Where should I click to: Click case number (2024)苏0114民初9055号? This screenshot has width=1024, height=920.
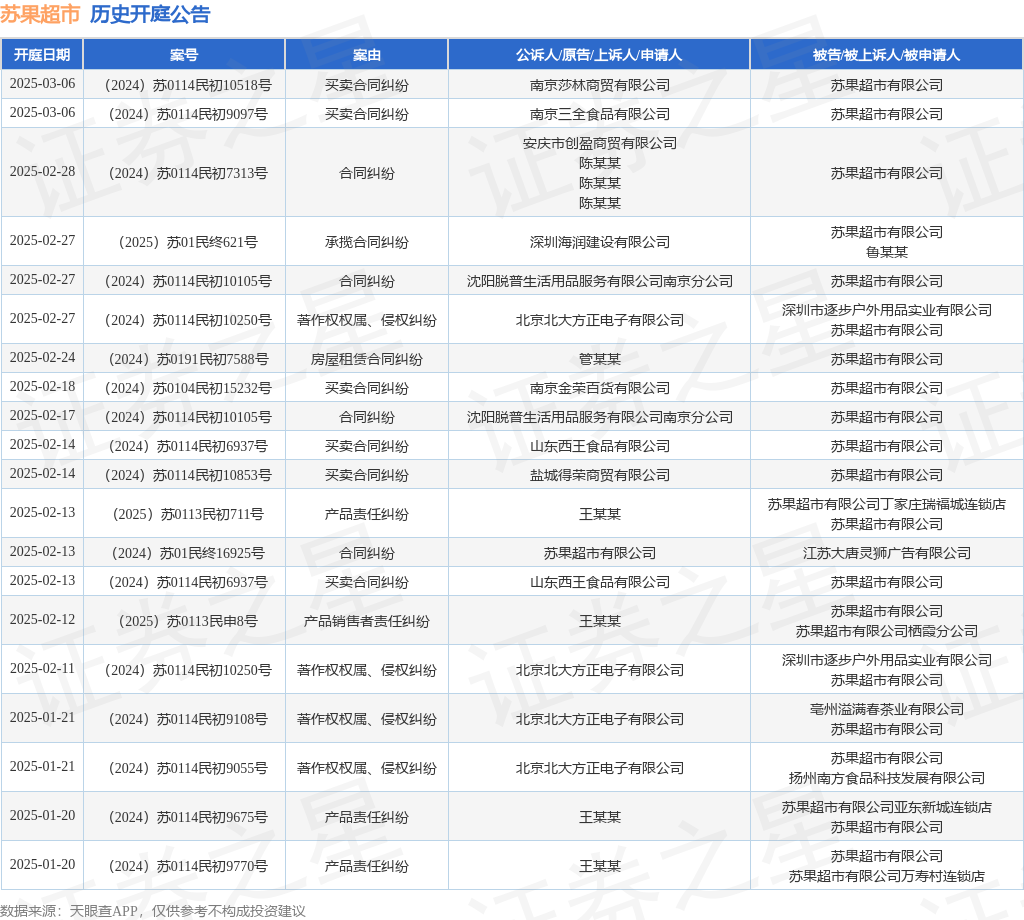187,769
